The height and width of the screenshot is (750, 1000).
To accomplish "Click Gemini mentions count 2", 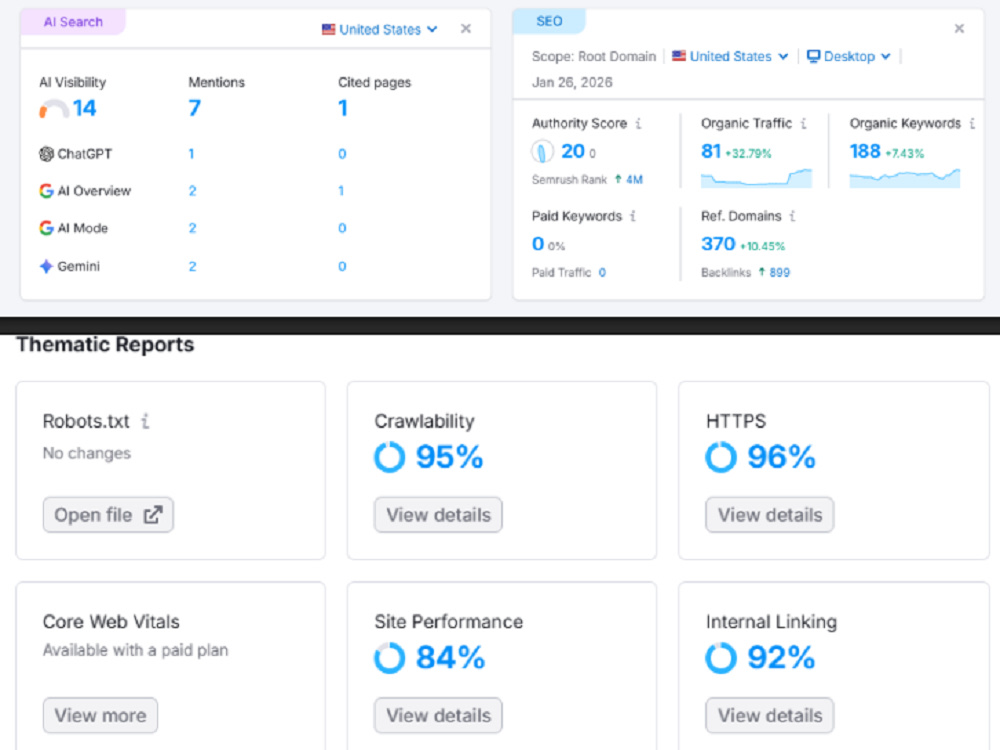I will point(192,266).
